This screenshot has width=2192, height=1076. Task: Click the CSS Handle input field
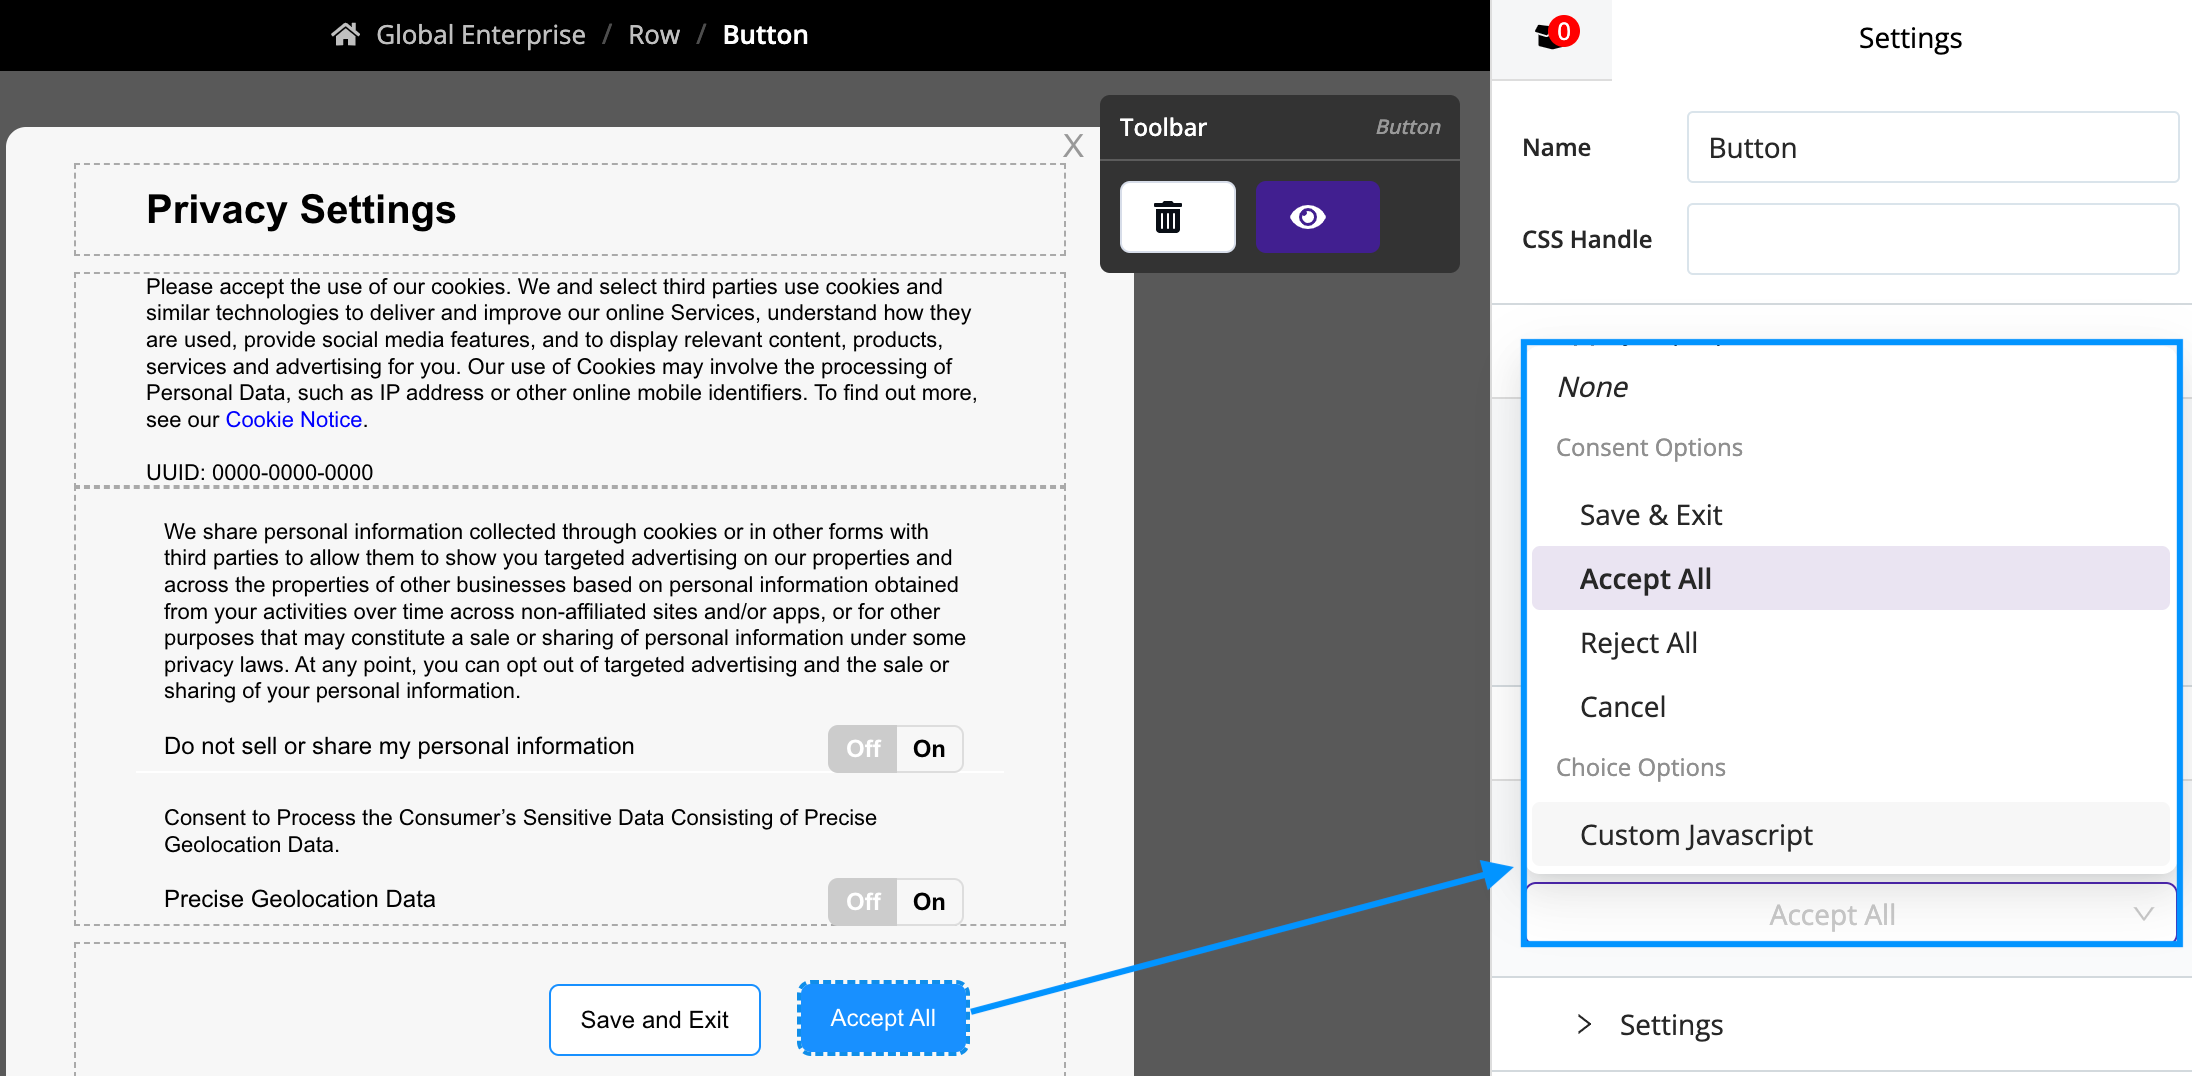pyautogui.click(x=1930, y=238)
